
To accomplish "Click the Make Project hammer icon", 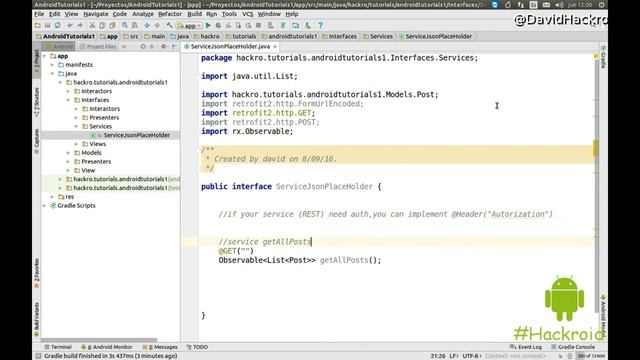I will pyautogui.click(x=169, y=25).
